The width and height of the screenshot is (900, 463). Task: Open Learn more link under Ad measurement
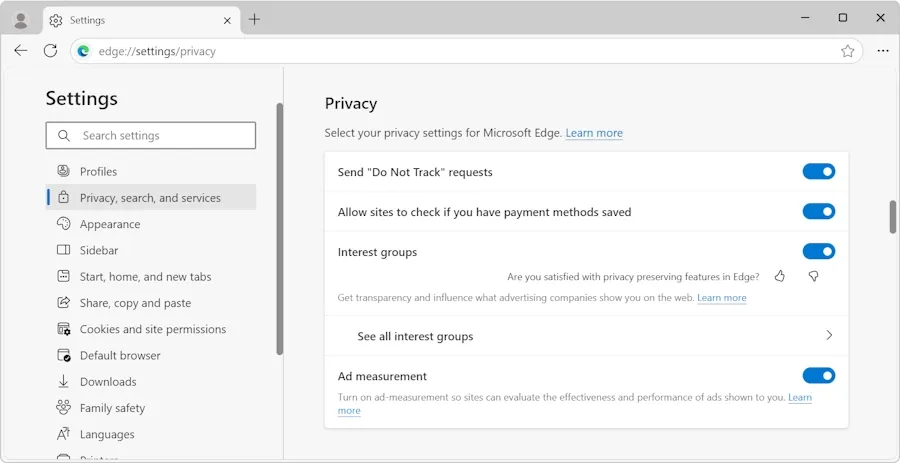[800, 397]
